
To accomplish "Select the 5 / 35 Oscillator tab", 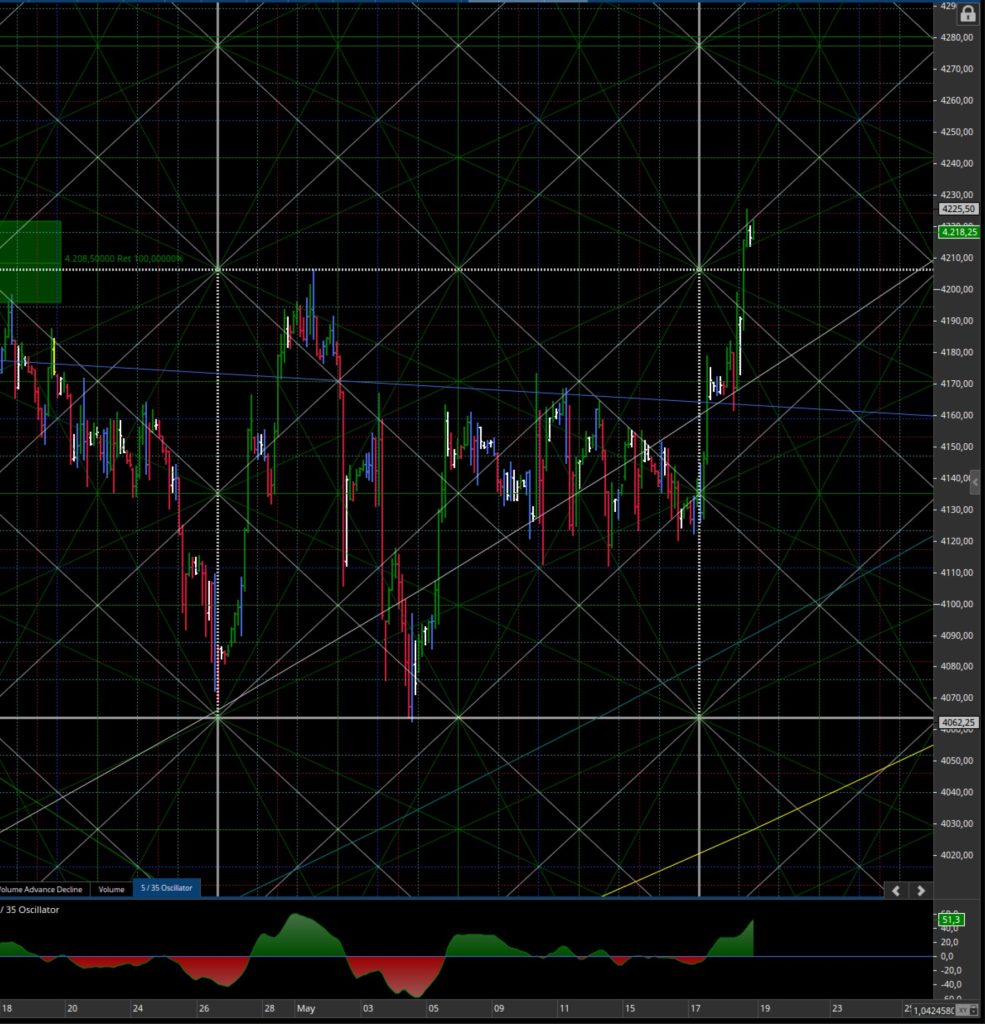I will tap(167, 888).
